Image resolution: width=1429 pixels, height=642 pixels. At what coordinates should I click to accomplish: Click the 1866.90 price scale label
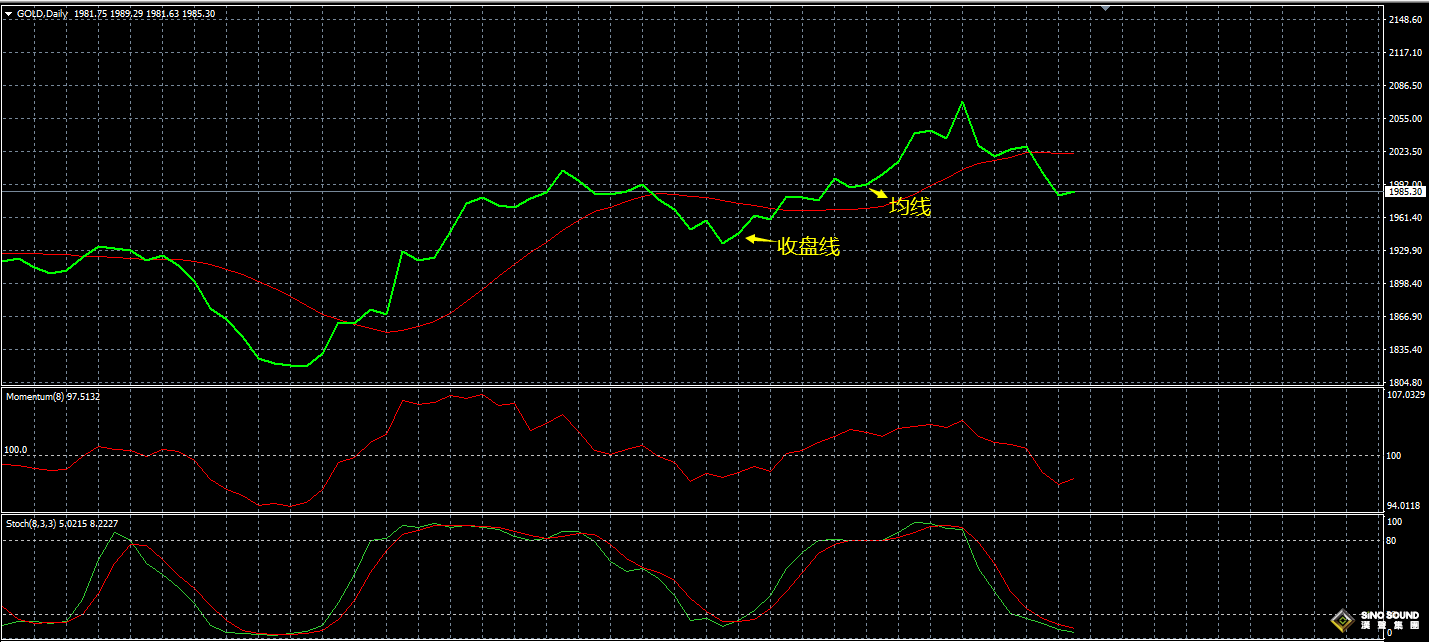pyautogui.click(x=1405, y=317)
